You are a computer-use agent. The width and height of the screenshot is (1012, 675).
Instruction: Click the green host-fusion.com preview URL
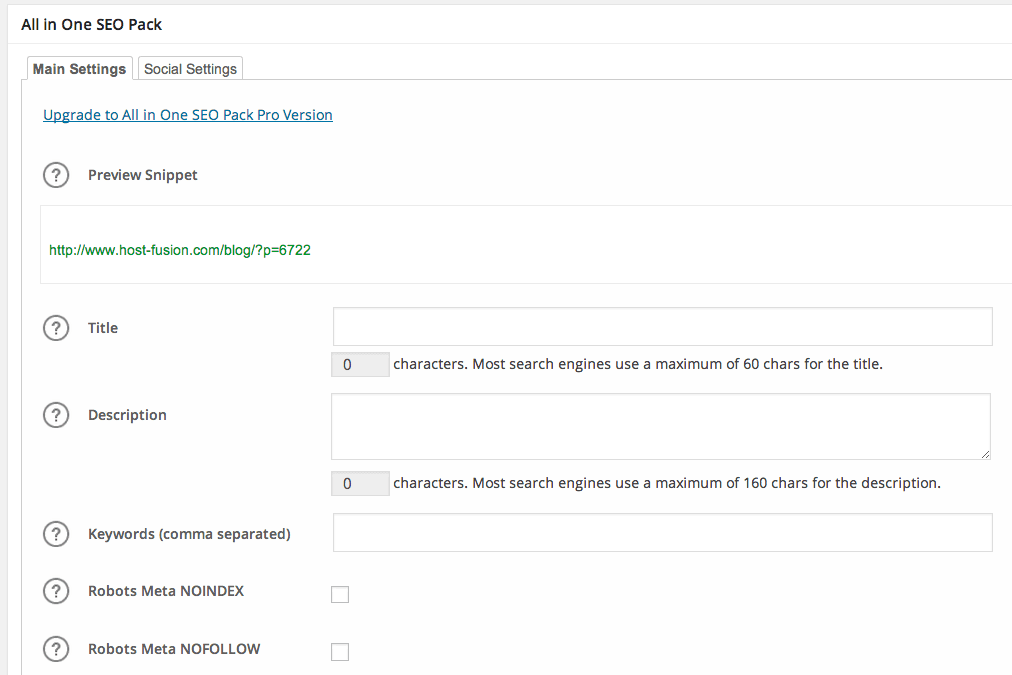click(180, 250)
